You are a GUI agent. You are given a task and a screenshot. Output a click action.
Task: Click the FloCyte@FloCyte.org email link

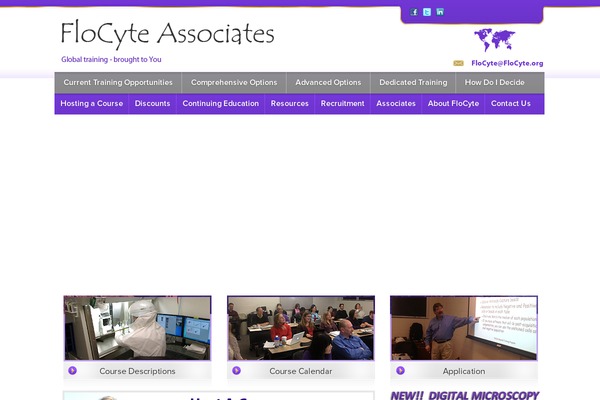point(507,63)
